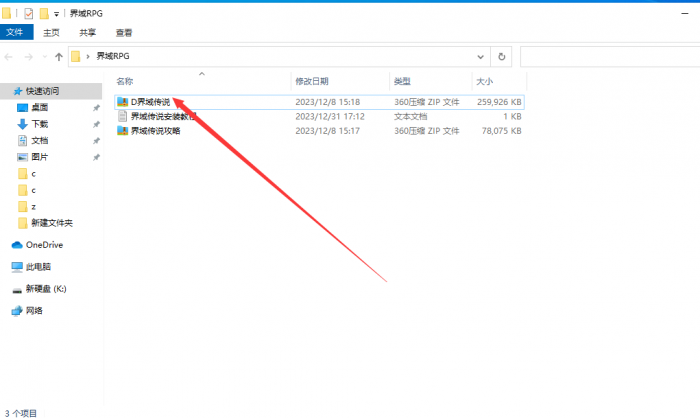
Task: Click the pin icon next to 桌面
Action: [x=96, y=108]
